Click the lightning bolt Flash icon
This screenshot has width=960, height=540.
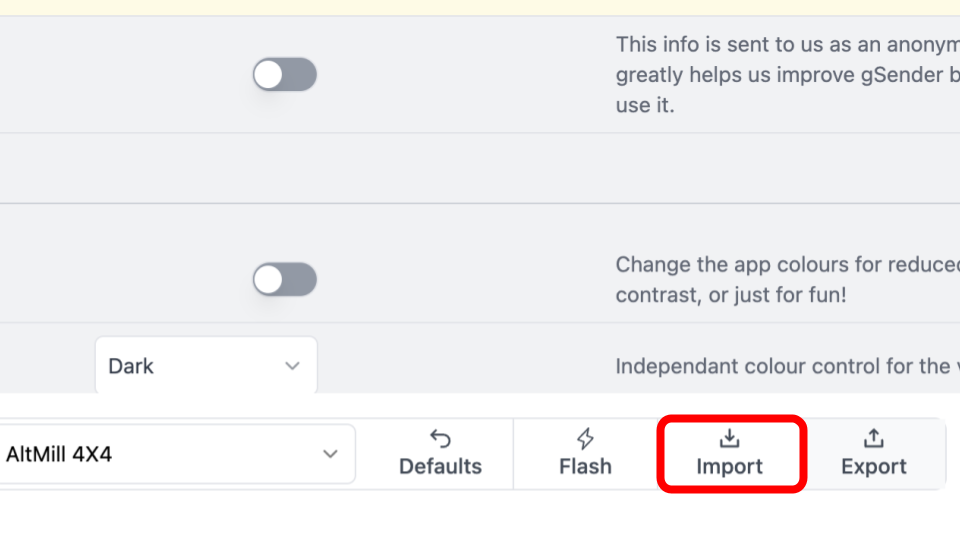[x=585, y=439]
